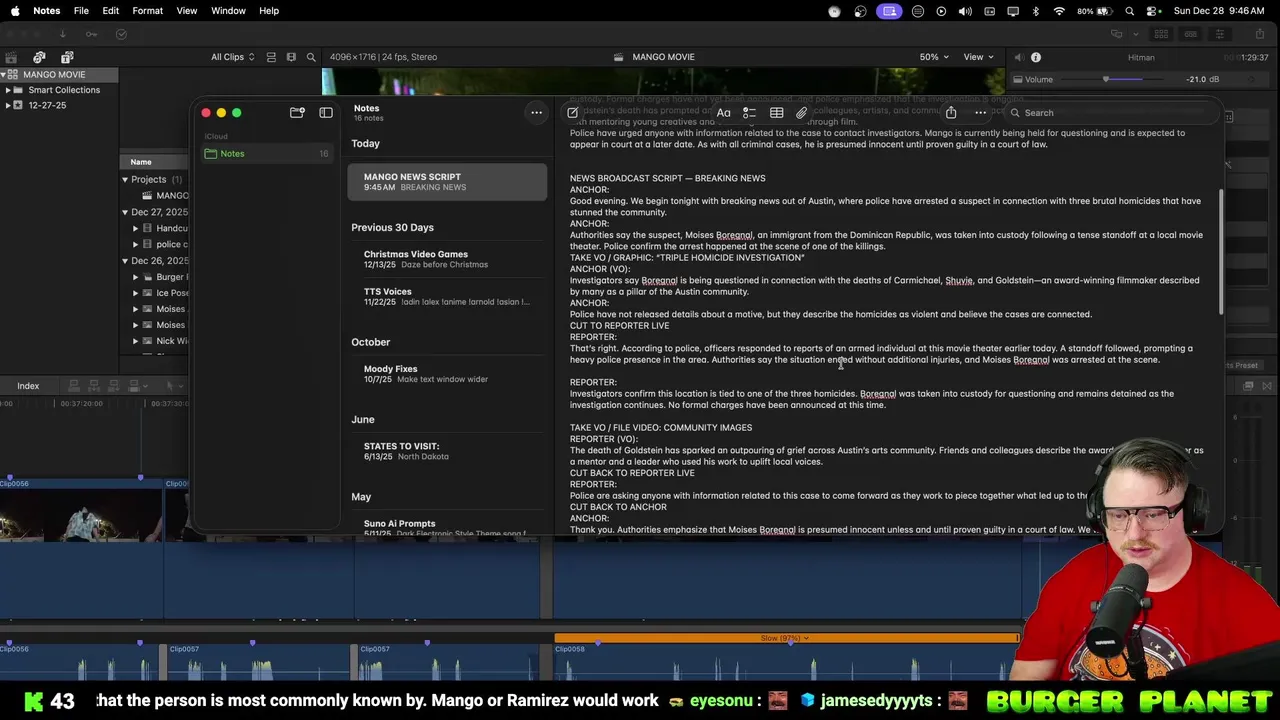Image resolution: width=1280 pixels, height=720 pixels.
Task: Open the View menu in menu bar
Action: click(186, 11)
